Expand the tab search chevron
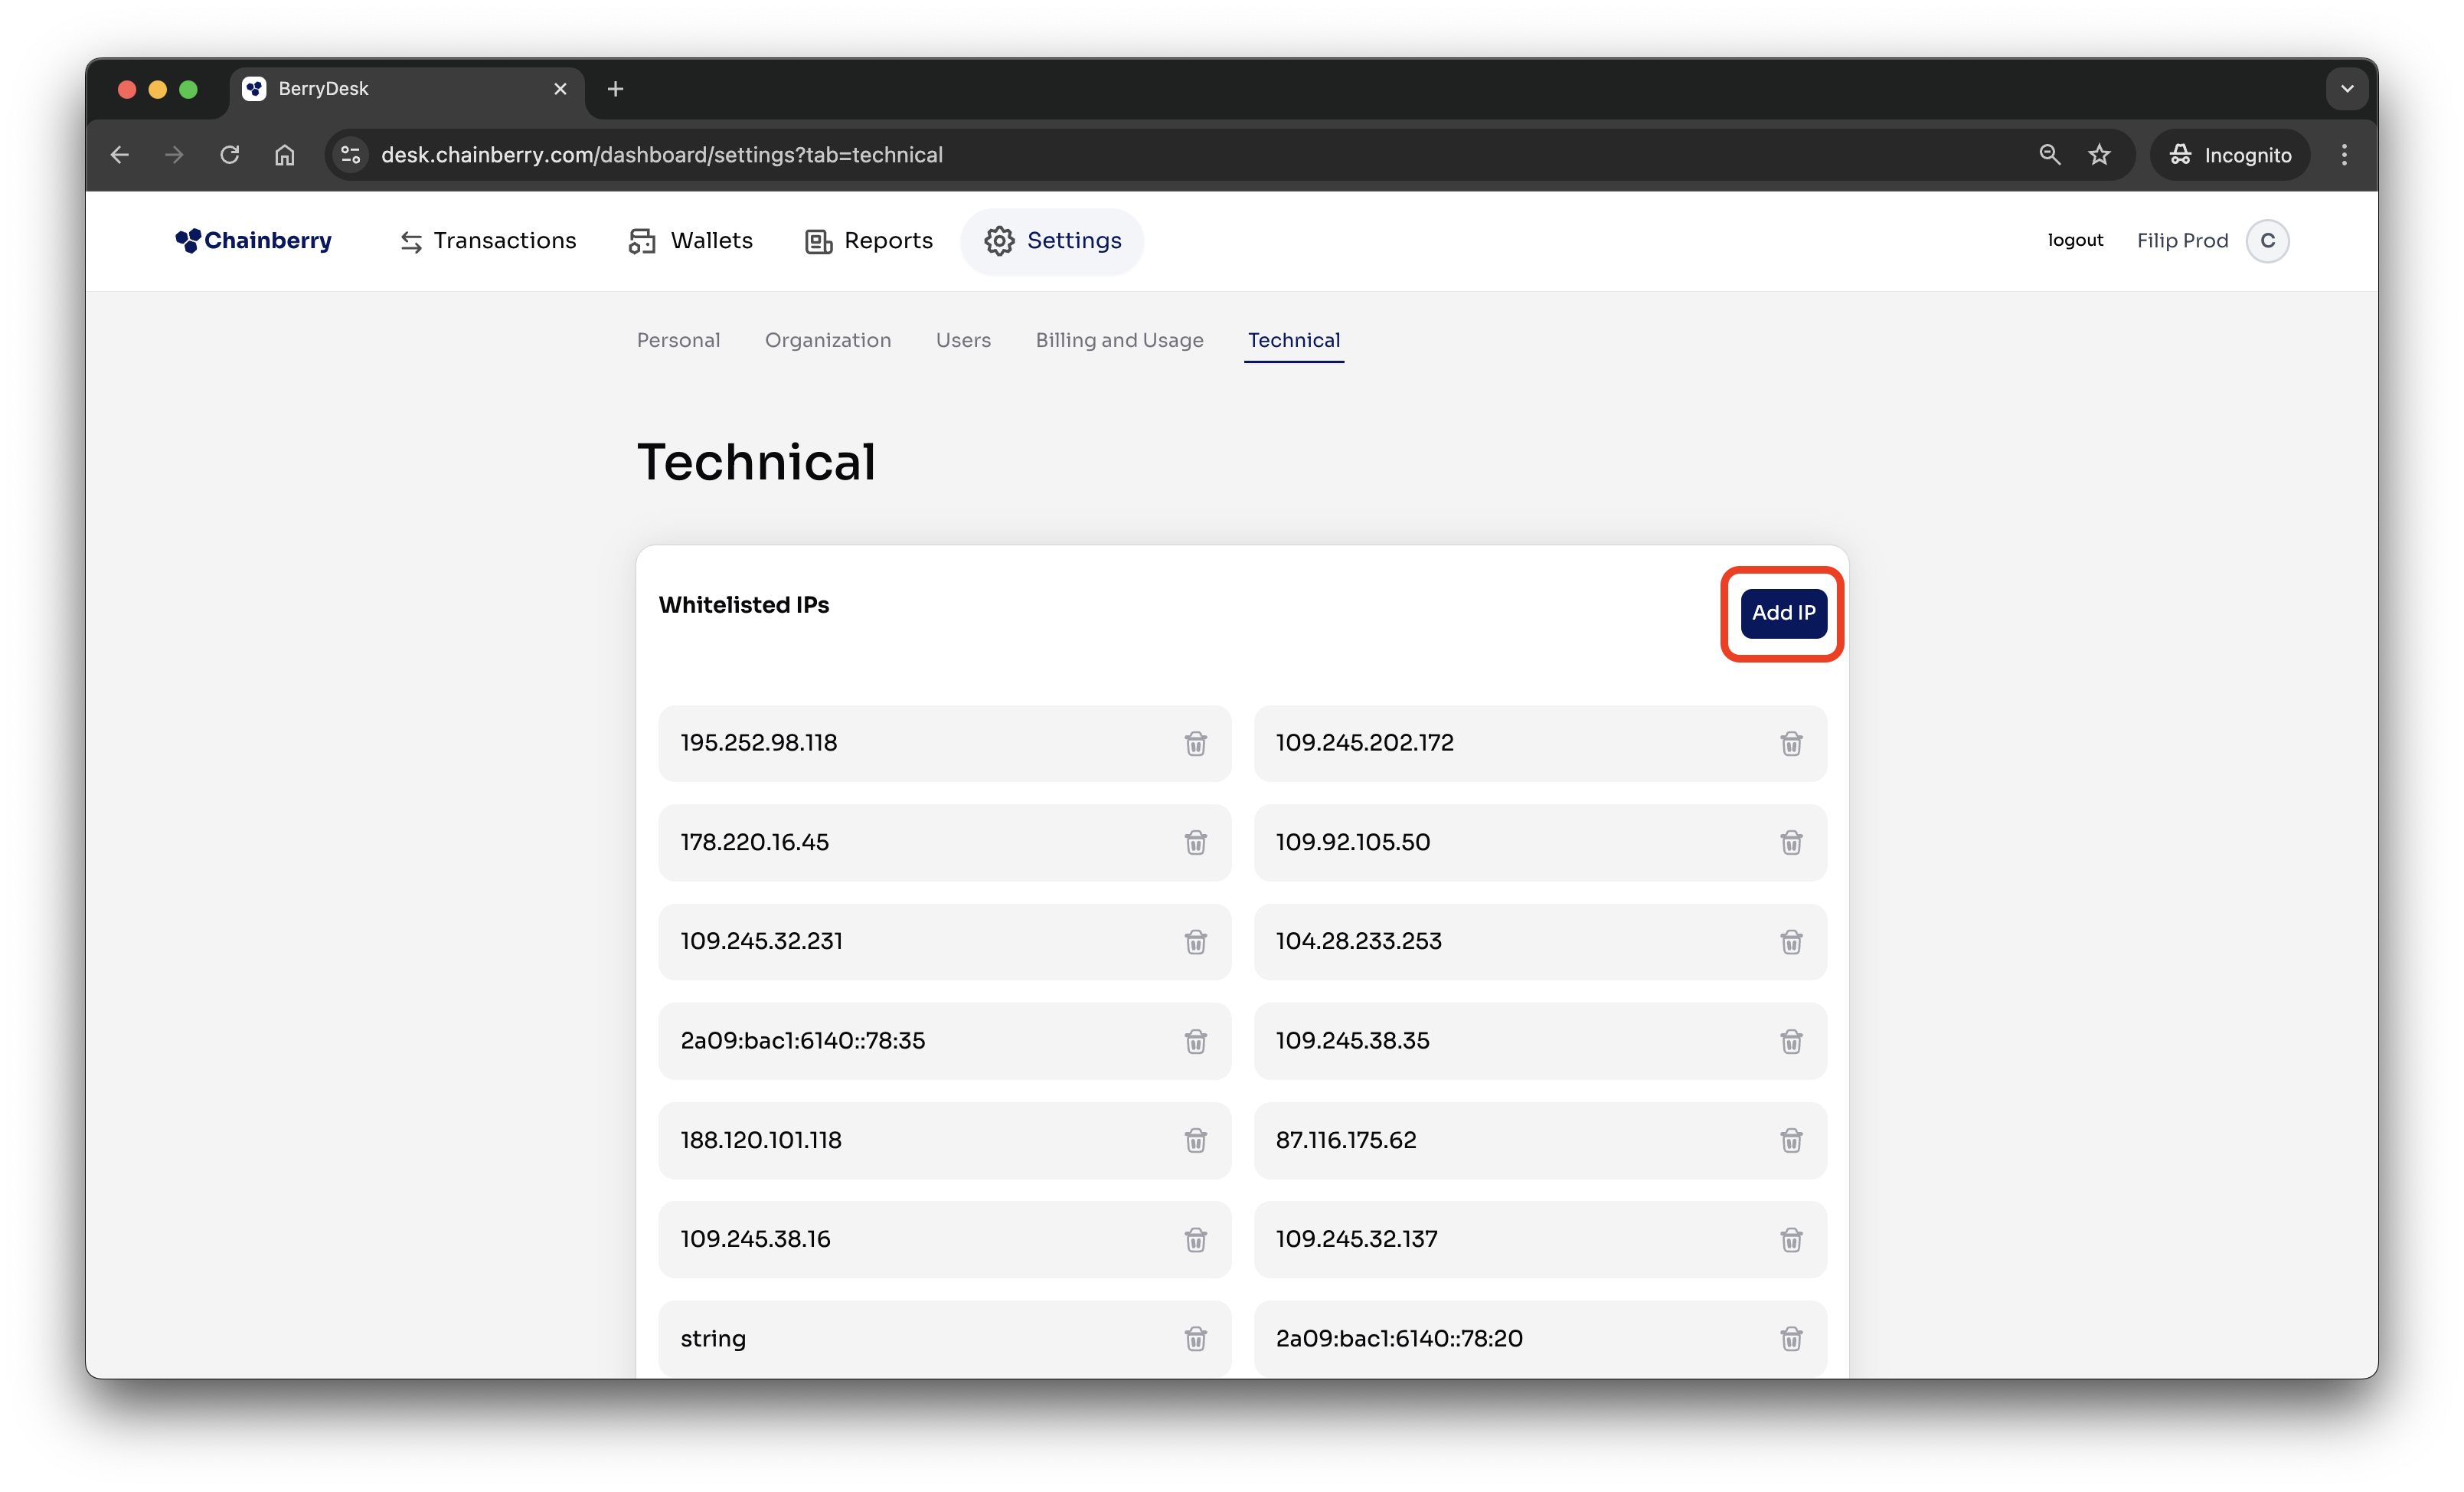 (2346, 89)
